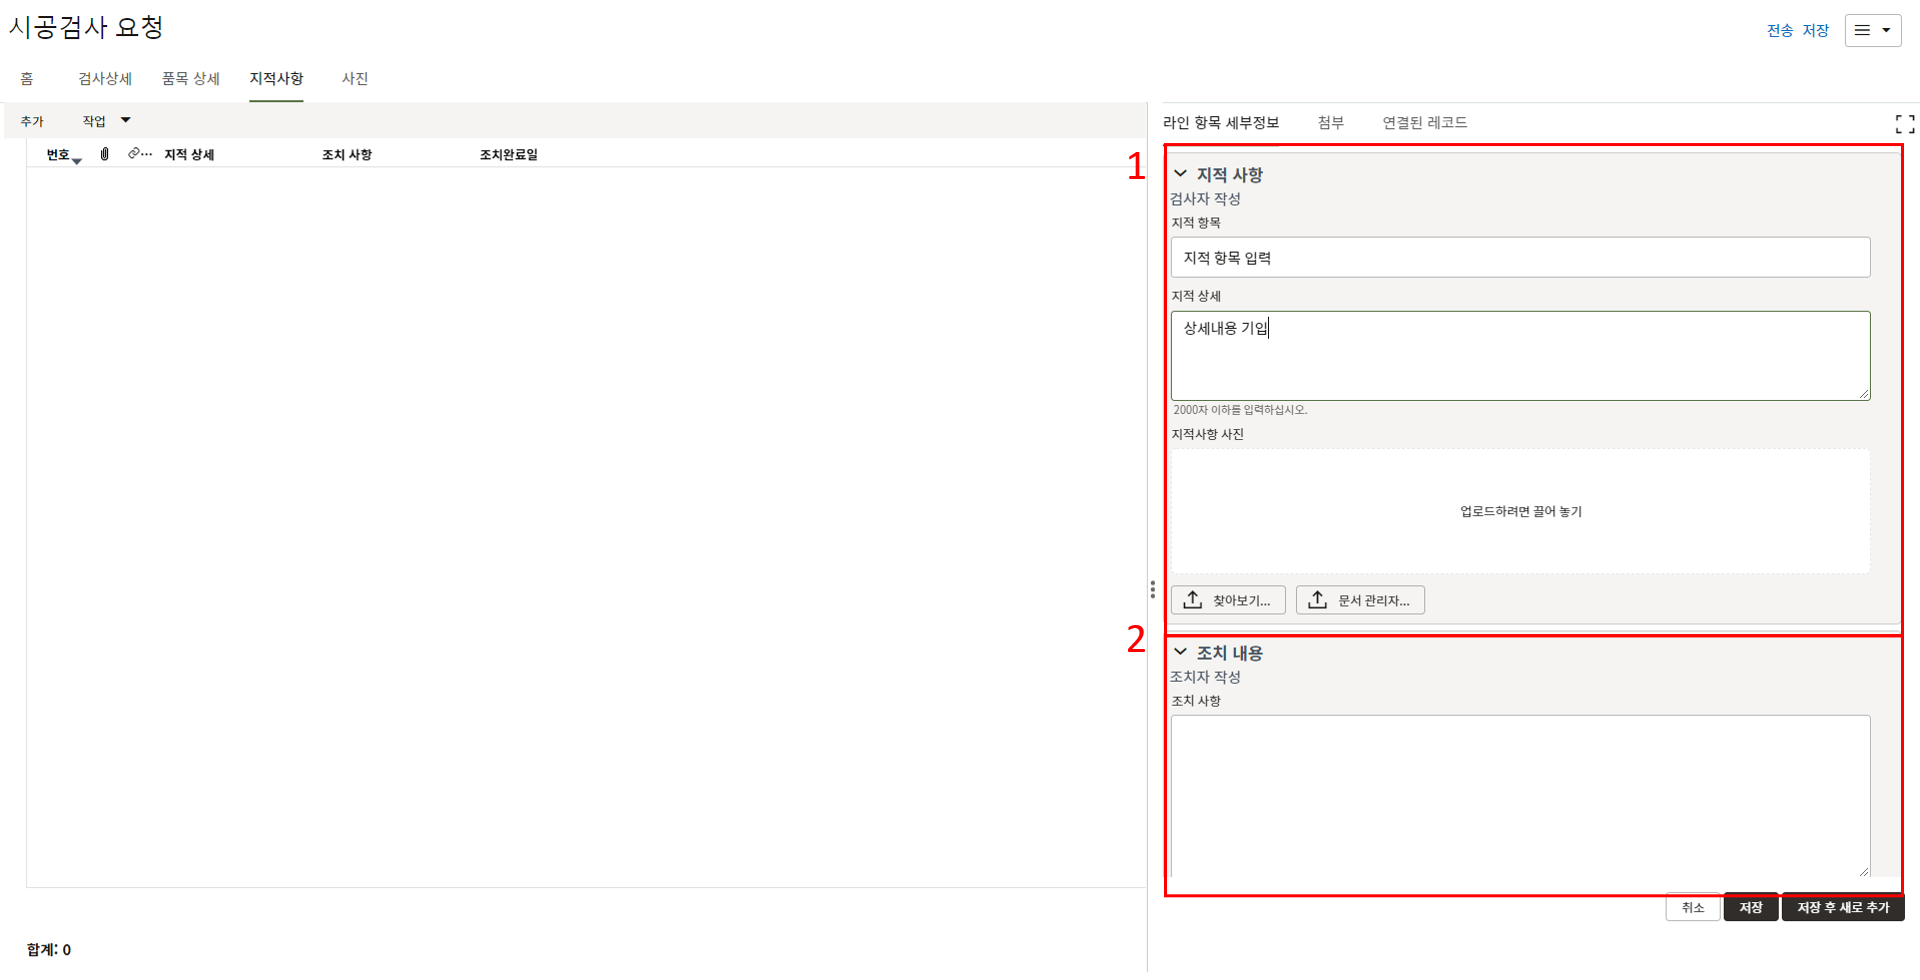Click the fullscreen expand icon
Viewport: 1920px width, 980px height.
point(1904,124)
